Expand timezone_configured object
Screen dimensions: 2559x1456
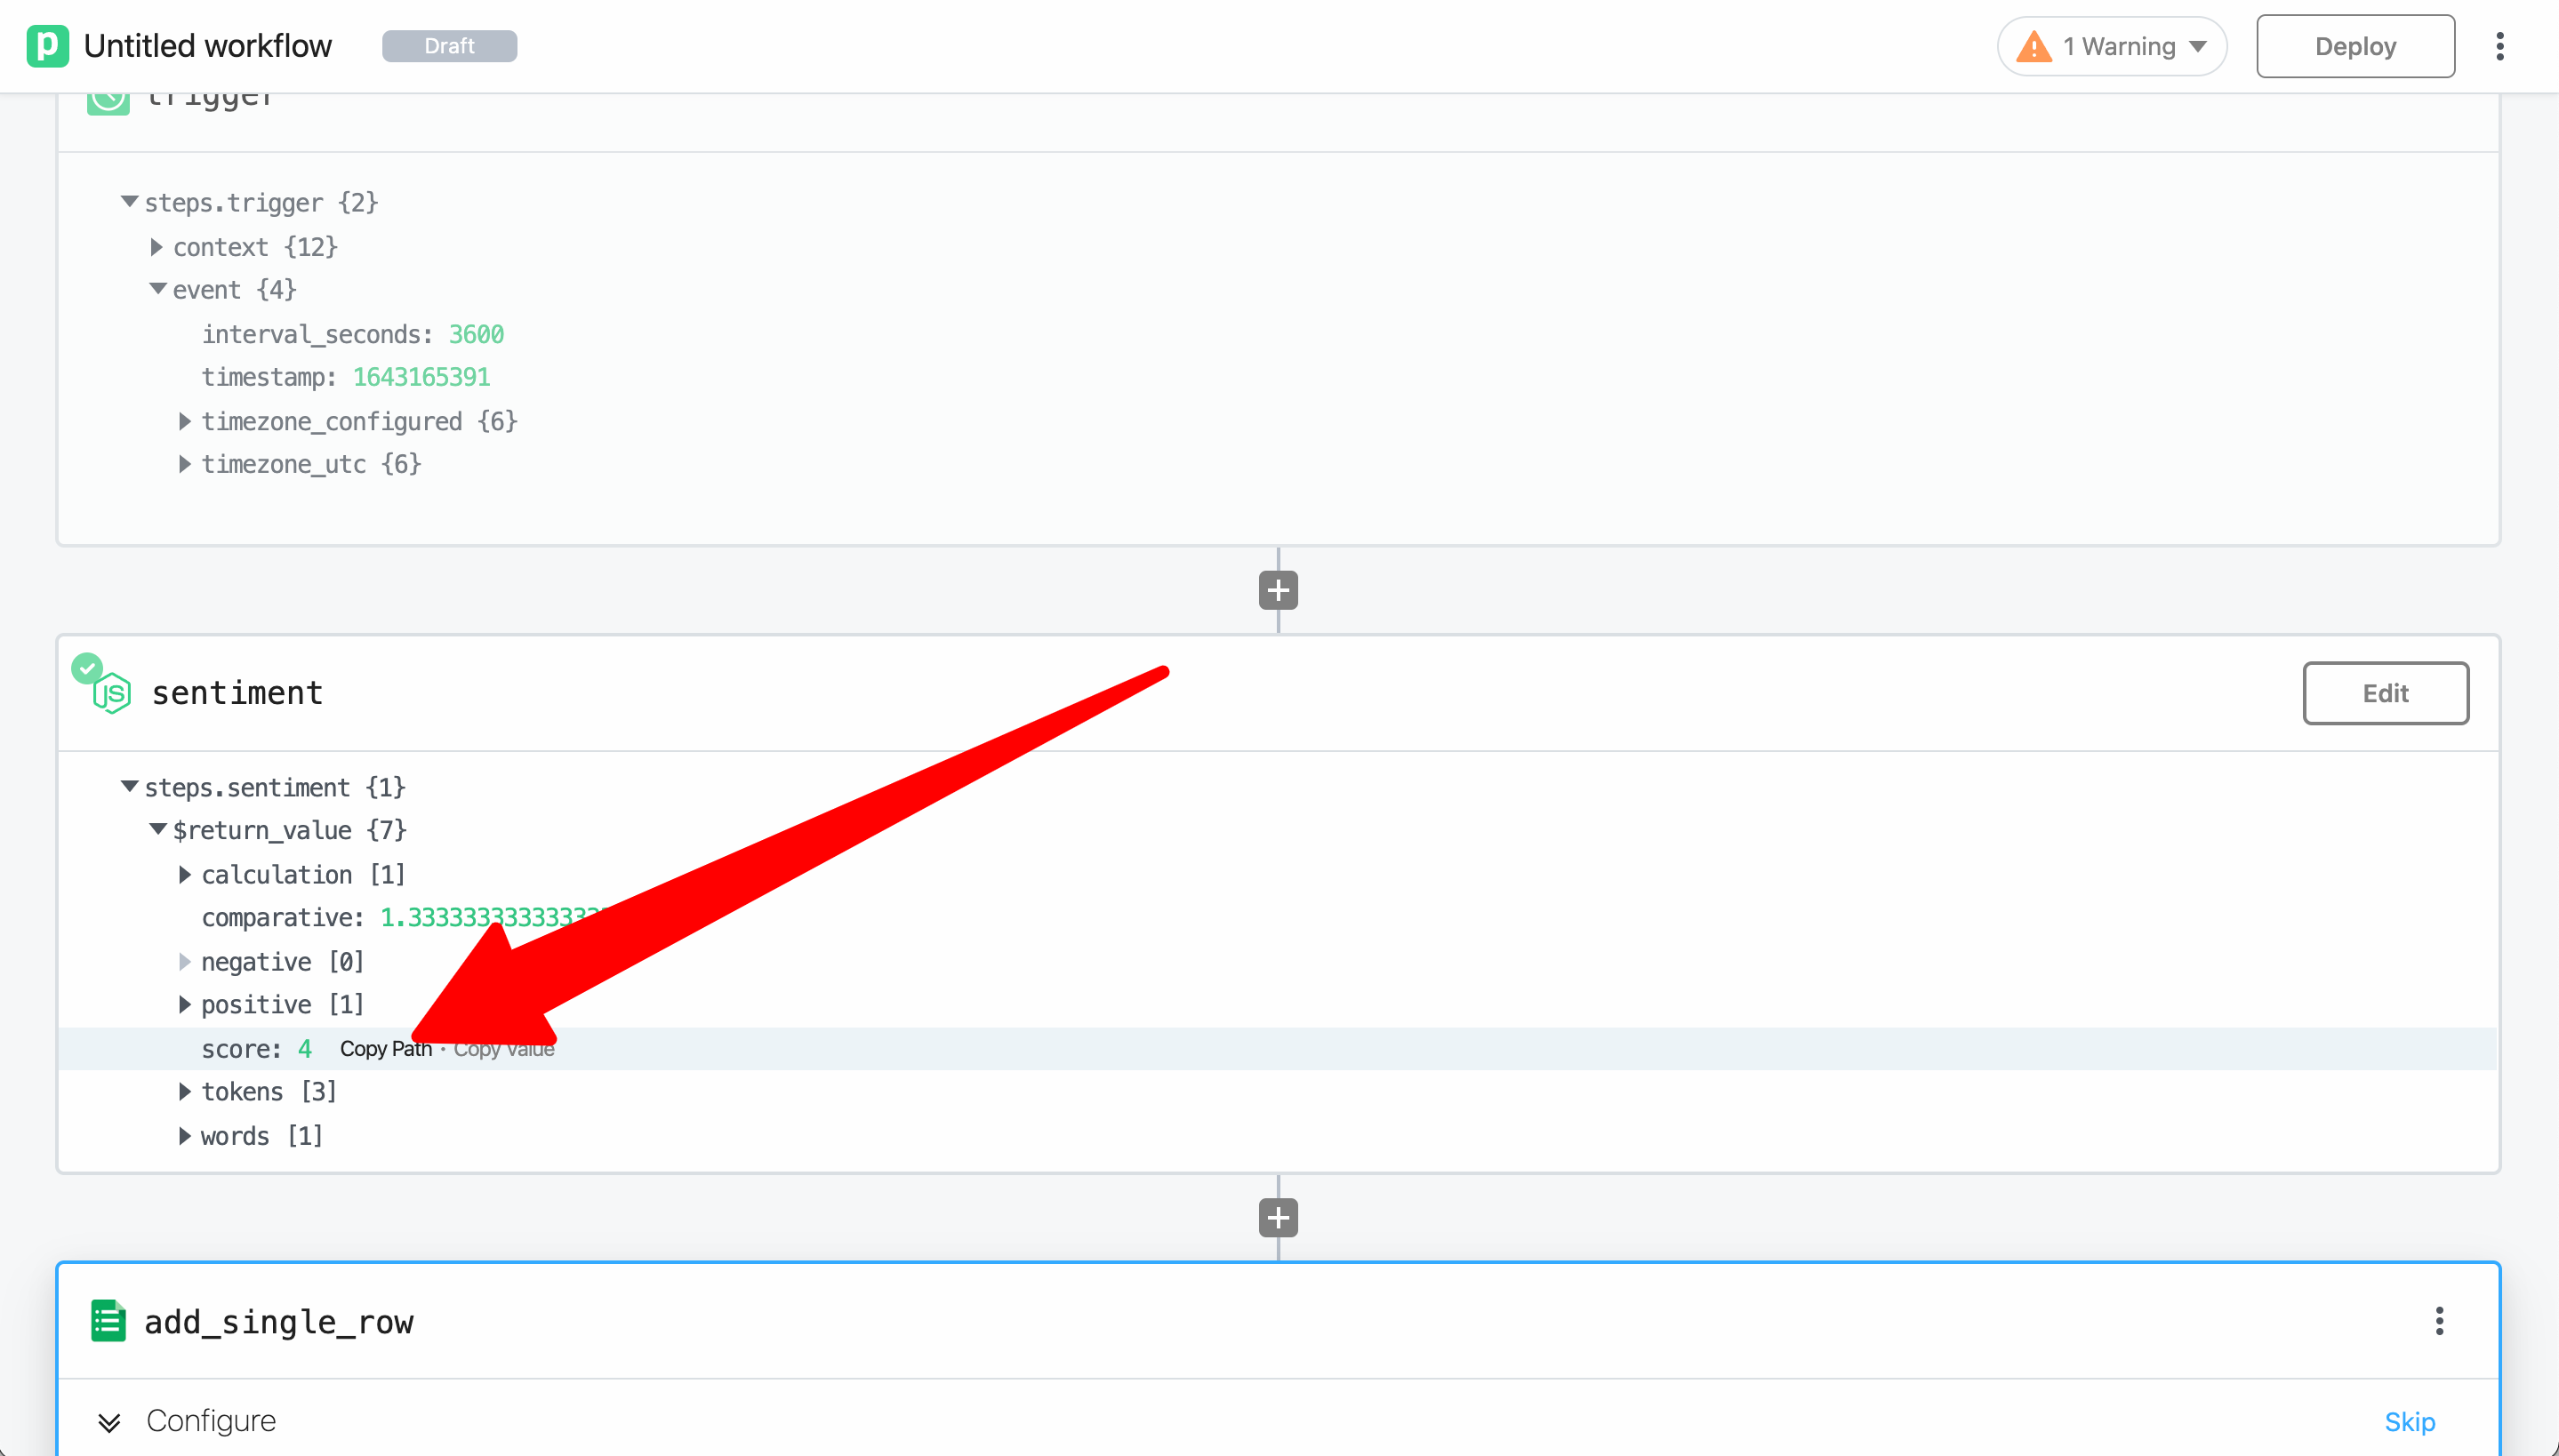click(185, 421)
